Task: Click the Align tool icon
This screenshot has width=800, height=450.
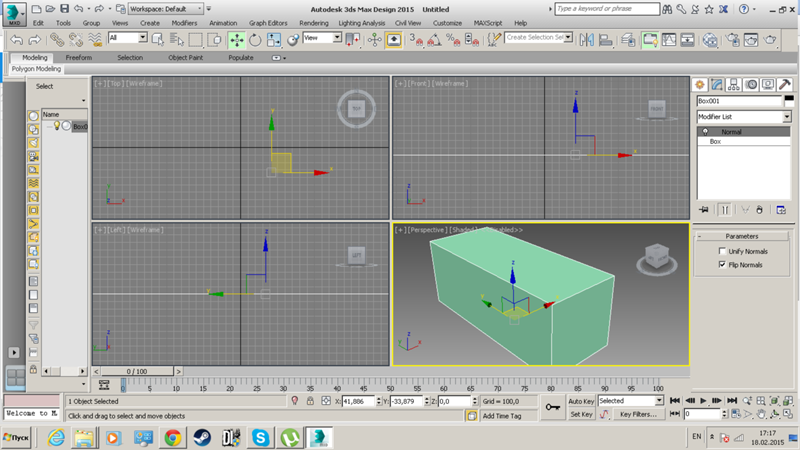Action: click(606, 40)
